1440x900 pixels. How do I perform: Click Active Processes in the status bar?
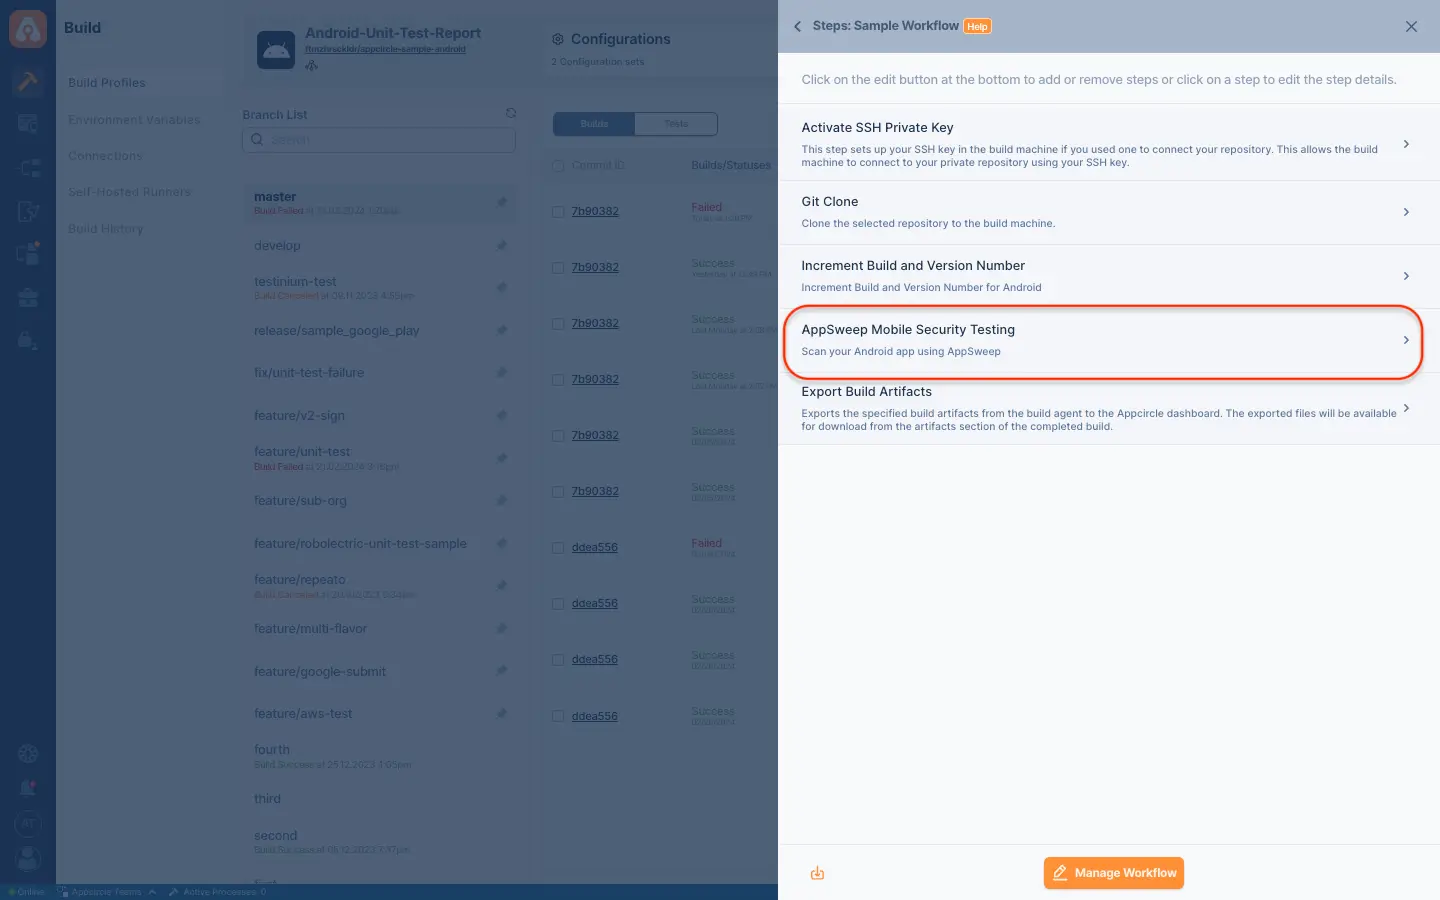[x=217, y=892]
